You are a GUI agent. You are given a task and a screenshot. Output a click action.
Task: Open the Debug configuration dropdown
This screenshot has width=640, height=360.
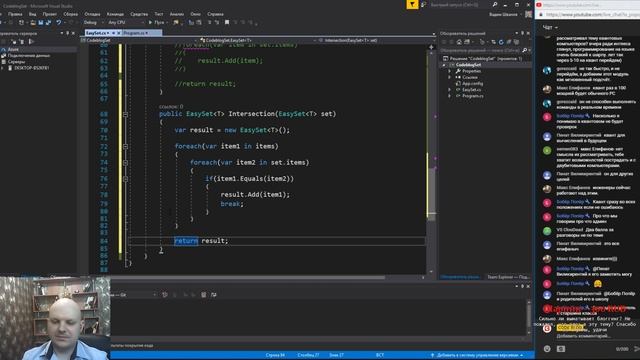pyautogui.click(x=93, y=22)
